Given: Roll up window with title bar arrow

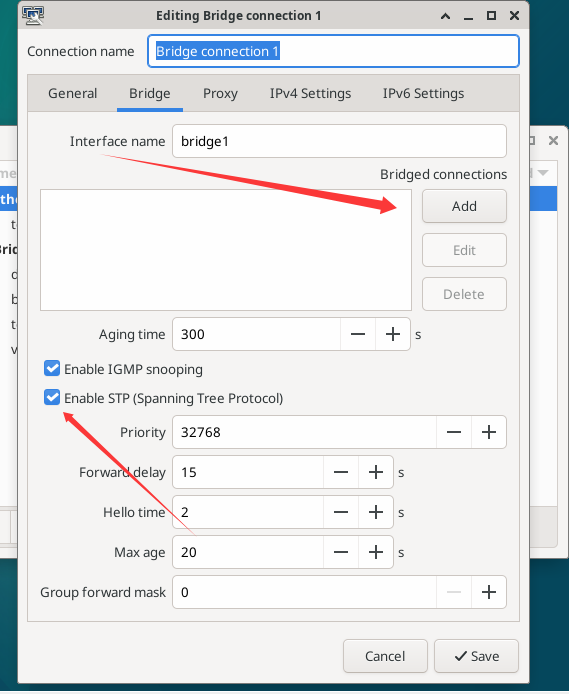Looking at the screenshot, I should 446,16.
